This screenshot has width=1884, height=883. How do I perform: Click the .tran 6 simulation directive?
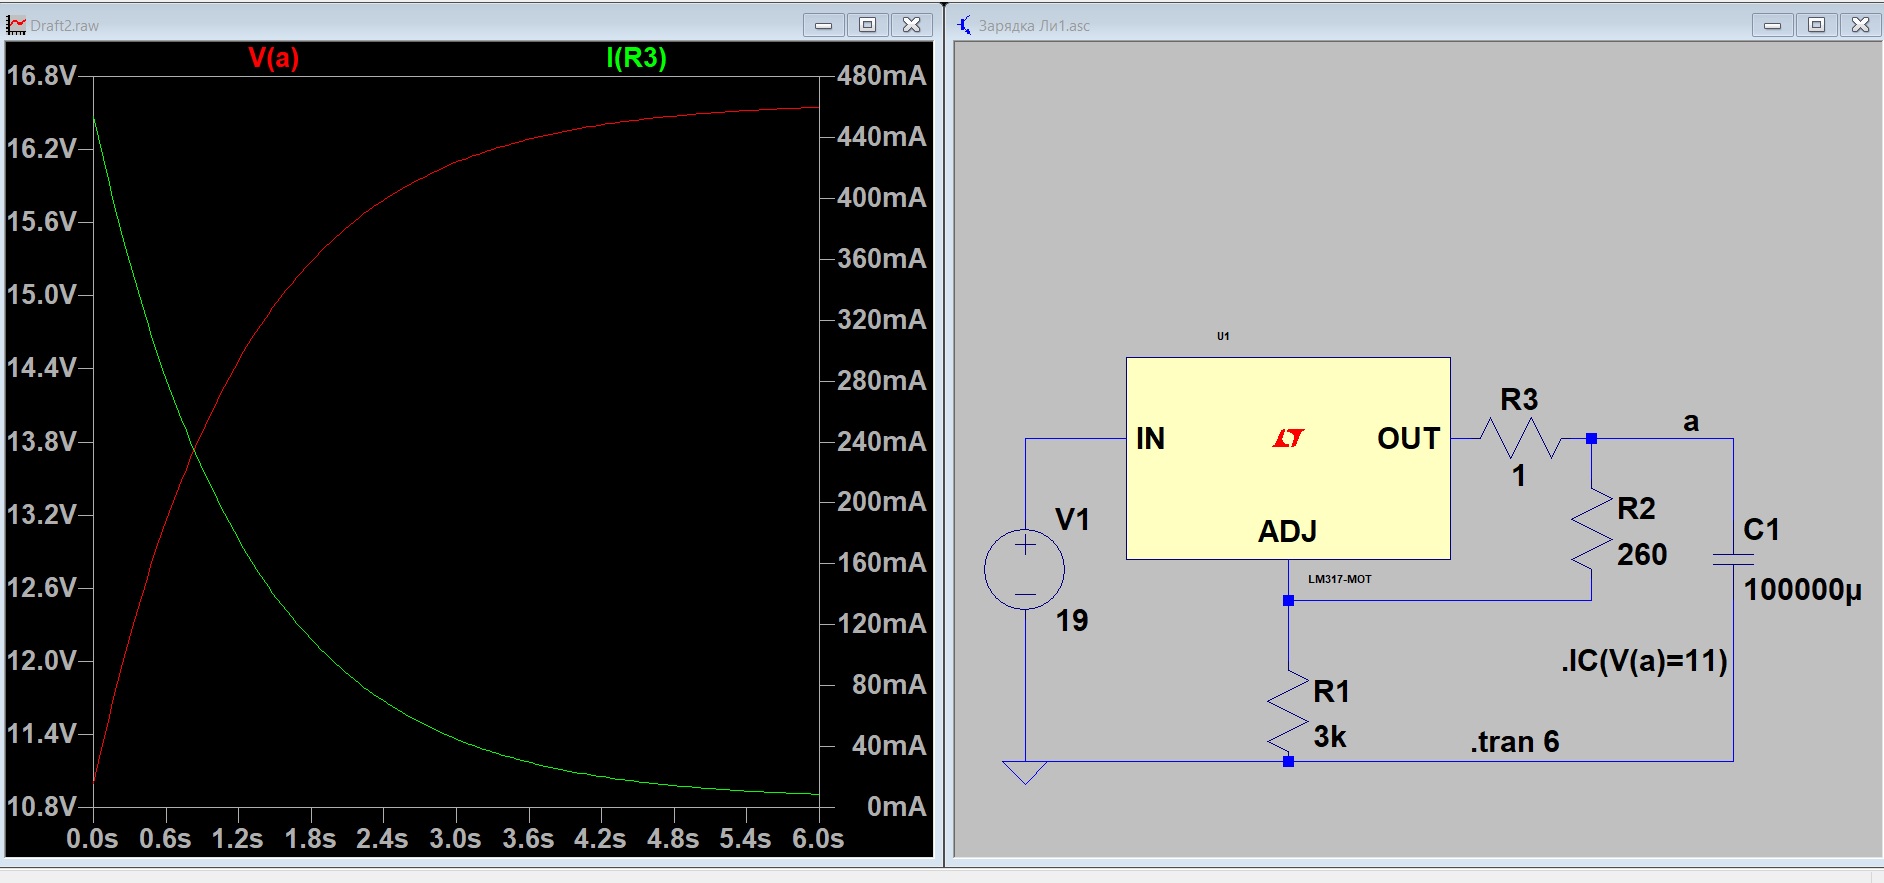click(x=1514, y=742)
